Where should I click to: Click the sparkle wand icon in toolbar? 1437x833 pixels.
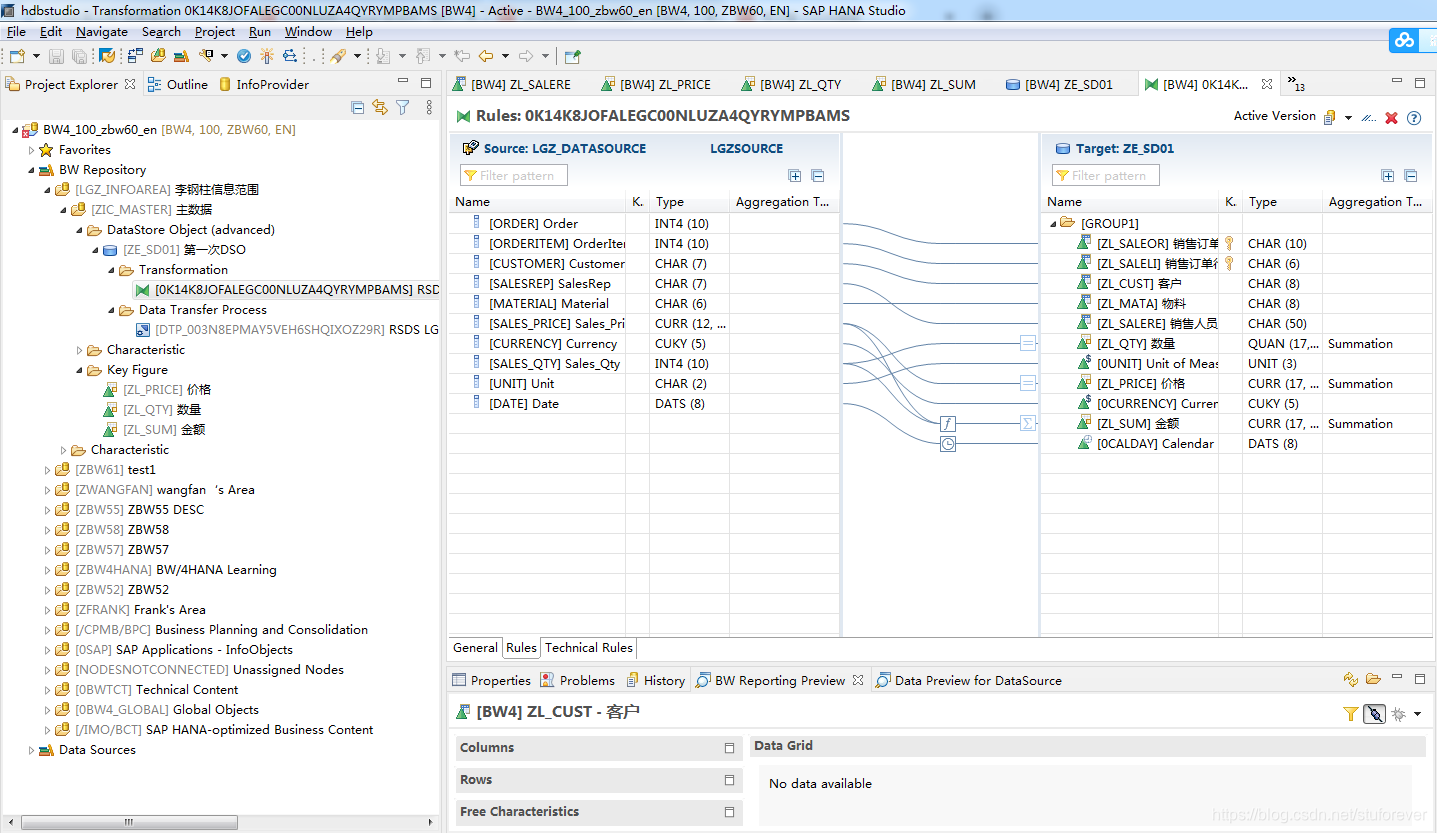[267, 56]
